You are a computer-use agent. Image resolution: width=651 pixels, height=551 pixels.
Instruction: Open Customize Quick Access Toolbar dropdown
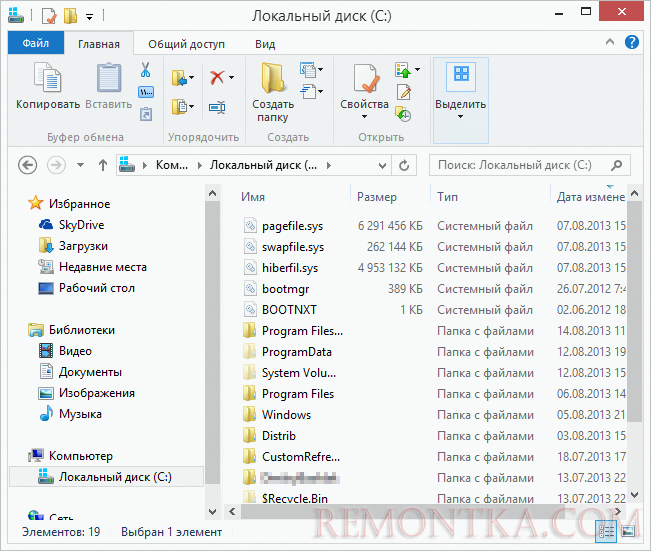(89, 17)
